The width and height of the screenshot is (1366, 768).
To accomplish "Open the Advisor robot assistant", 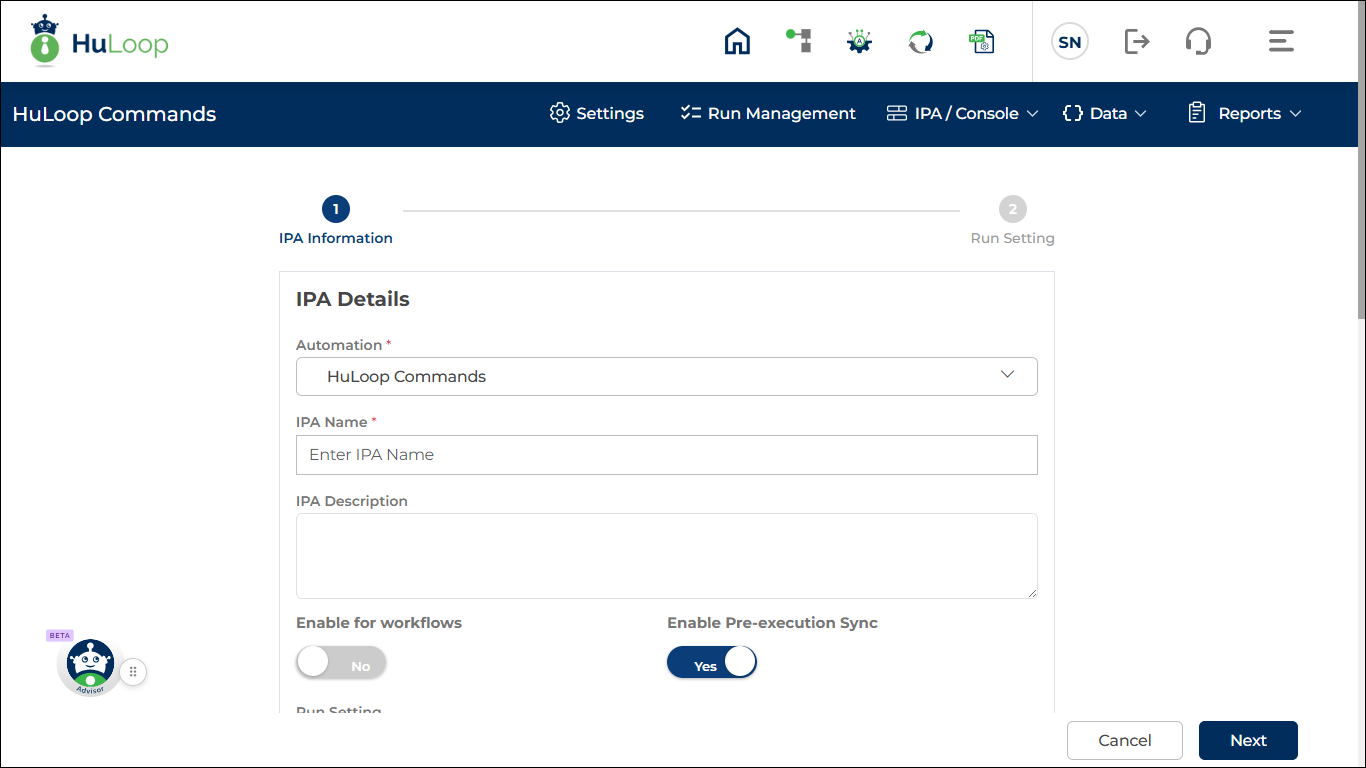I will [x=90, y=667].
